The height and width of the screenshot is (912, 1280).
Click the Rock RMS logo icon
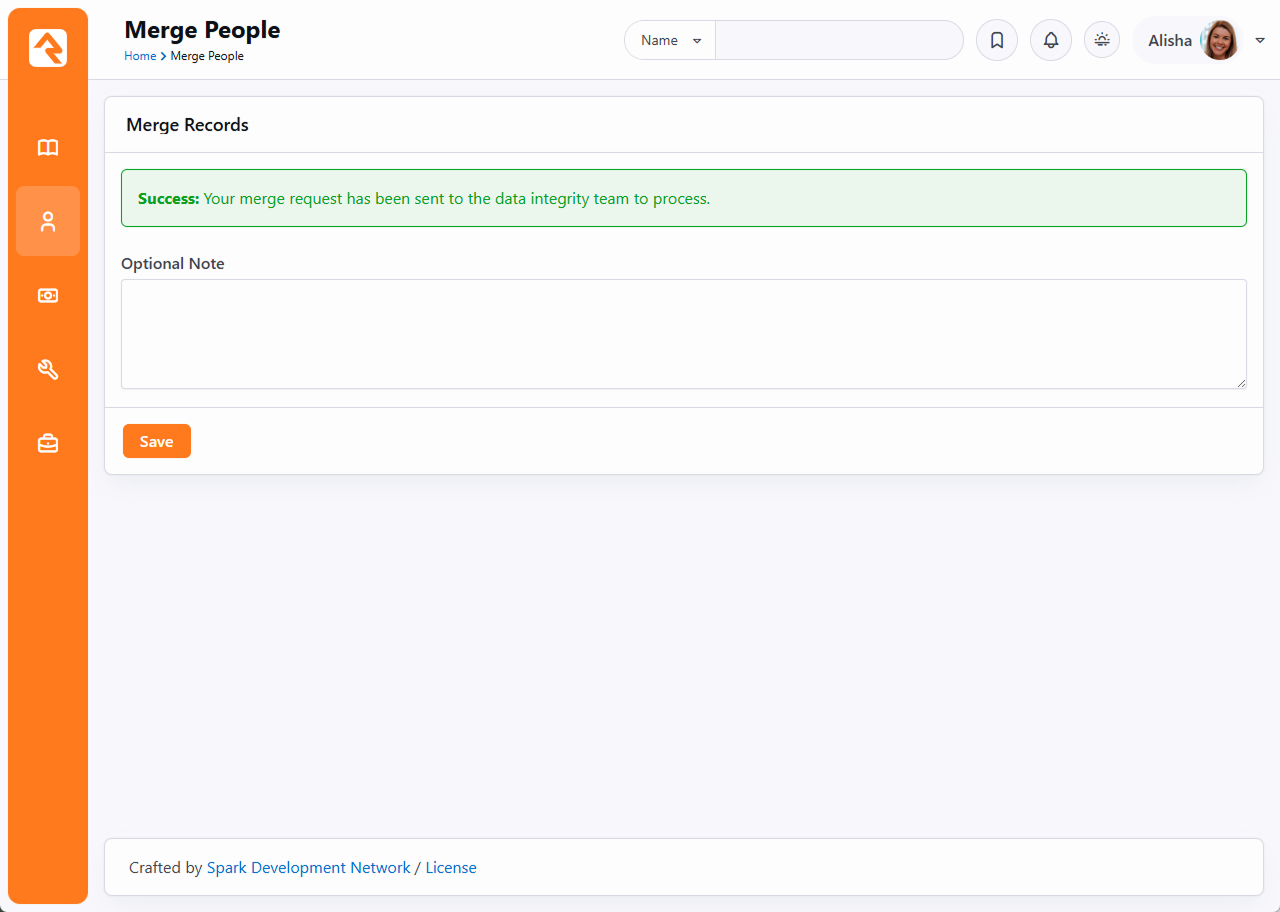click(48, 48)
